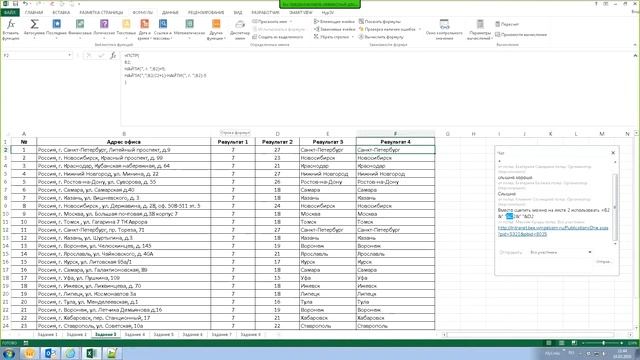This screenshot has height=360, width=640.
Task: Click the sheet horizontal scrollbar
Action: (x=531, y=334)
